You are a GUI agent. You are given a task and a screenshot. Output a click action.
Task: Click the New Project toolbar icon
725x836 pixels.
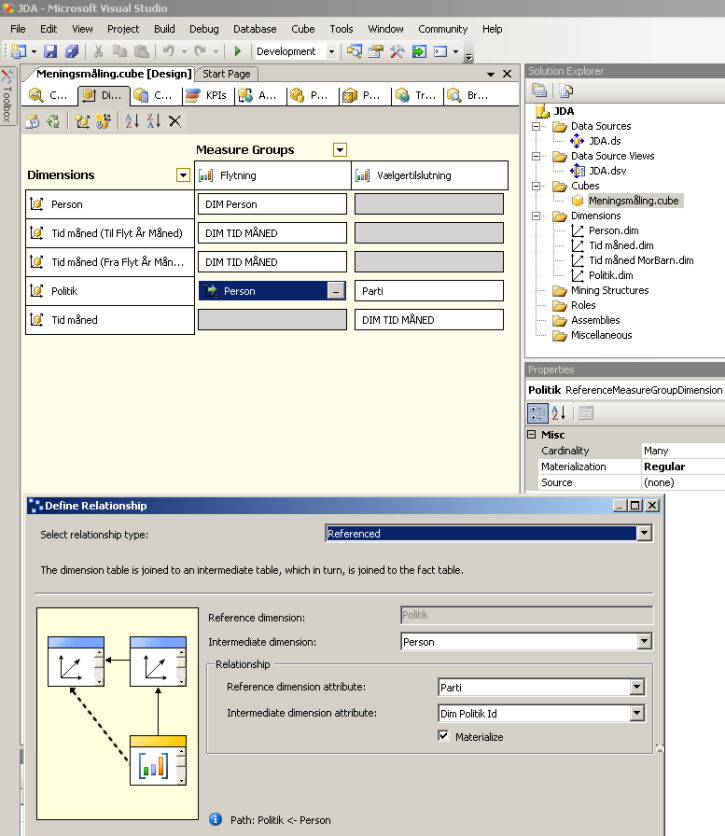click(19, 51)
